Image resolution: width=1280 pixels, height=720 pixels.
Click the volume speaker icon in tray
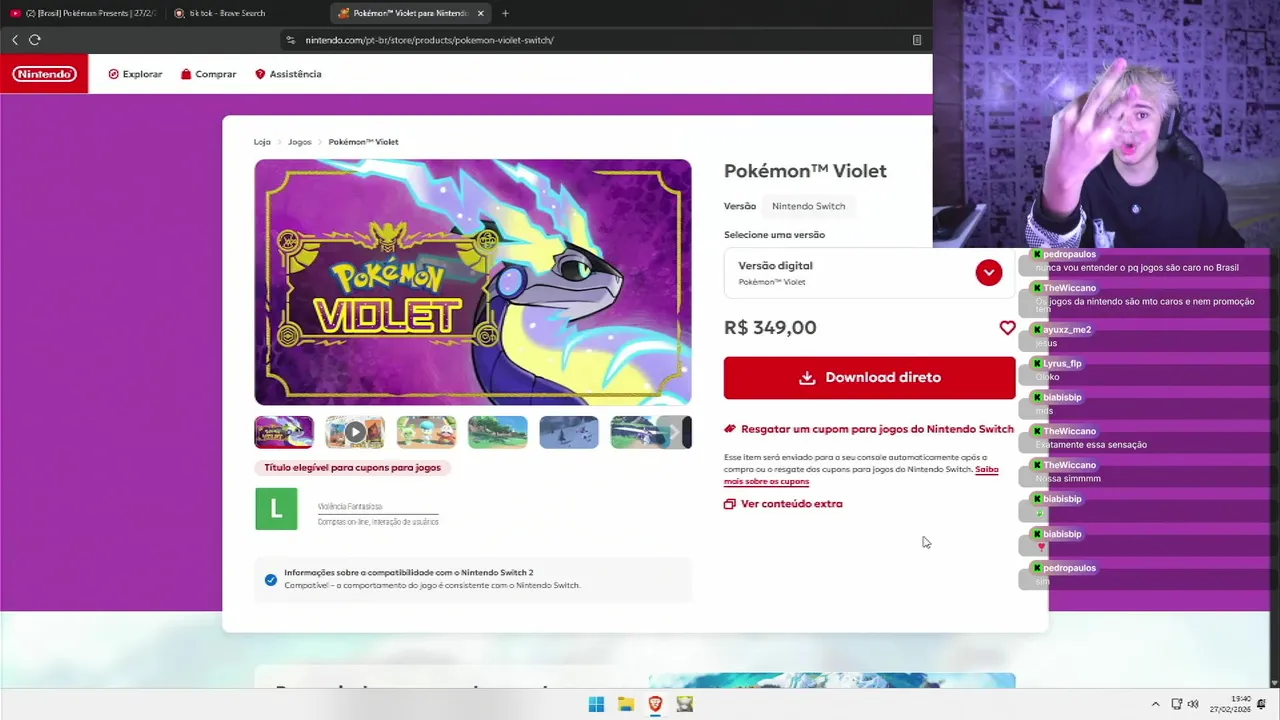click(x=1193, y=704)
